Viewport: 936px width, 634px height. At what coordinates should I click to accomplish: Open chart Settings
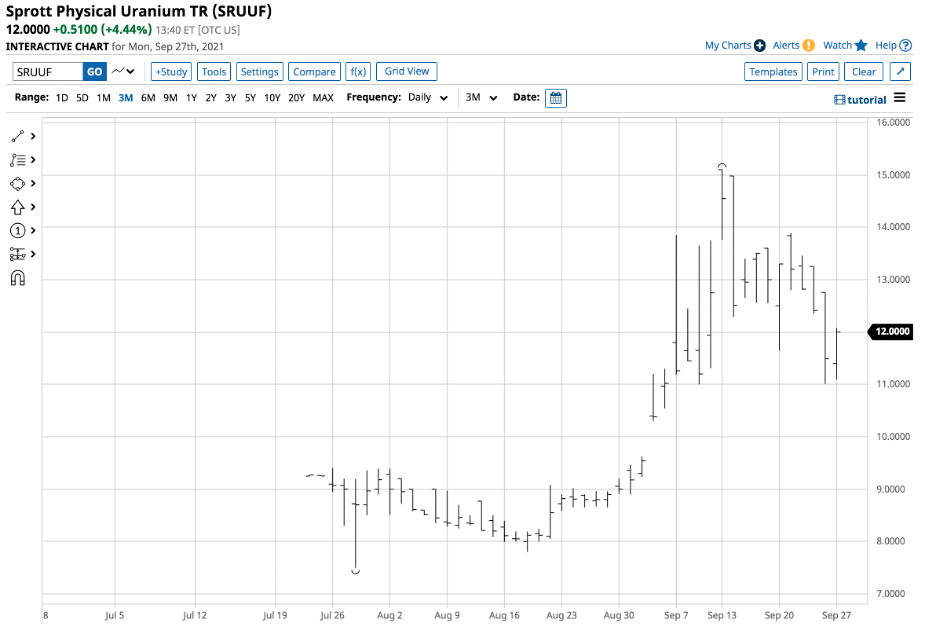pos(260,72)
